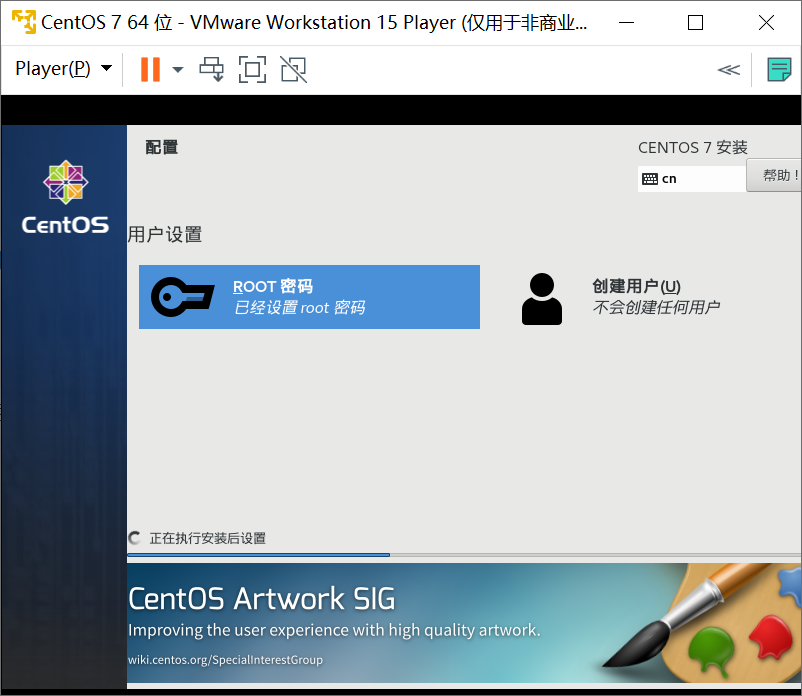Click the user silhouette icon
Screen dimensions: 802x696
(542, 299)
